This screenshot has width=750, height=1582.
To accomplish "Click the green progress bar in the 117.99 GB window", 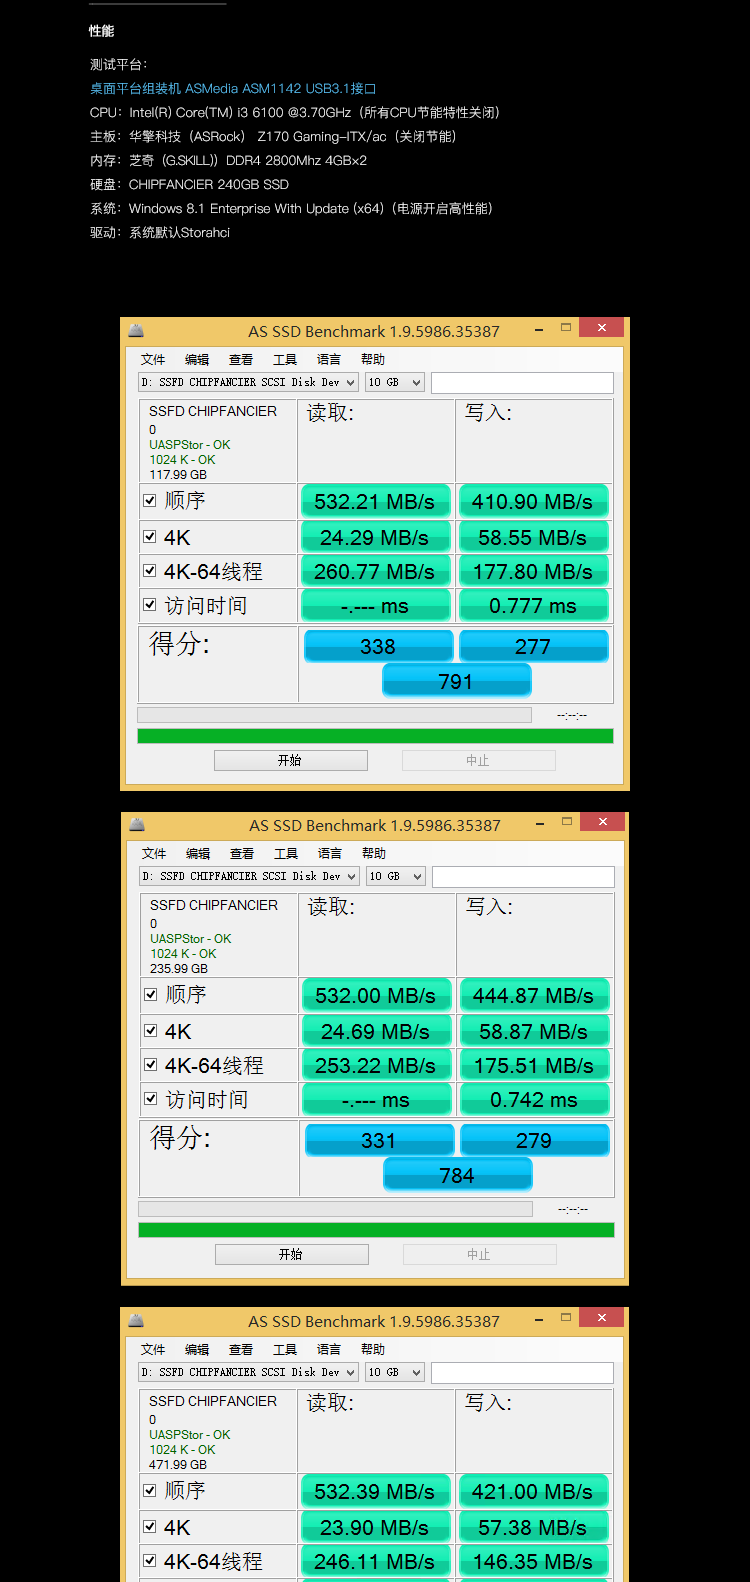I will tap(375, 736).
